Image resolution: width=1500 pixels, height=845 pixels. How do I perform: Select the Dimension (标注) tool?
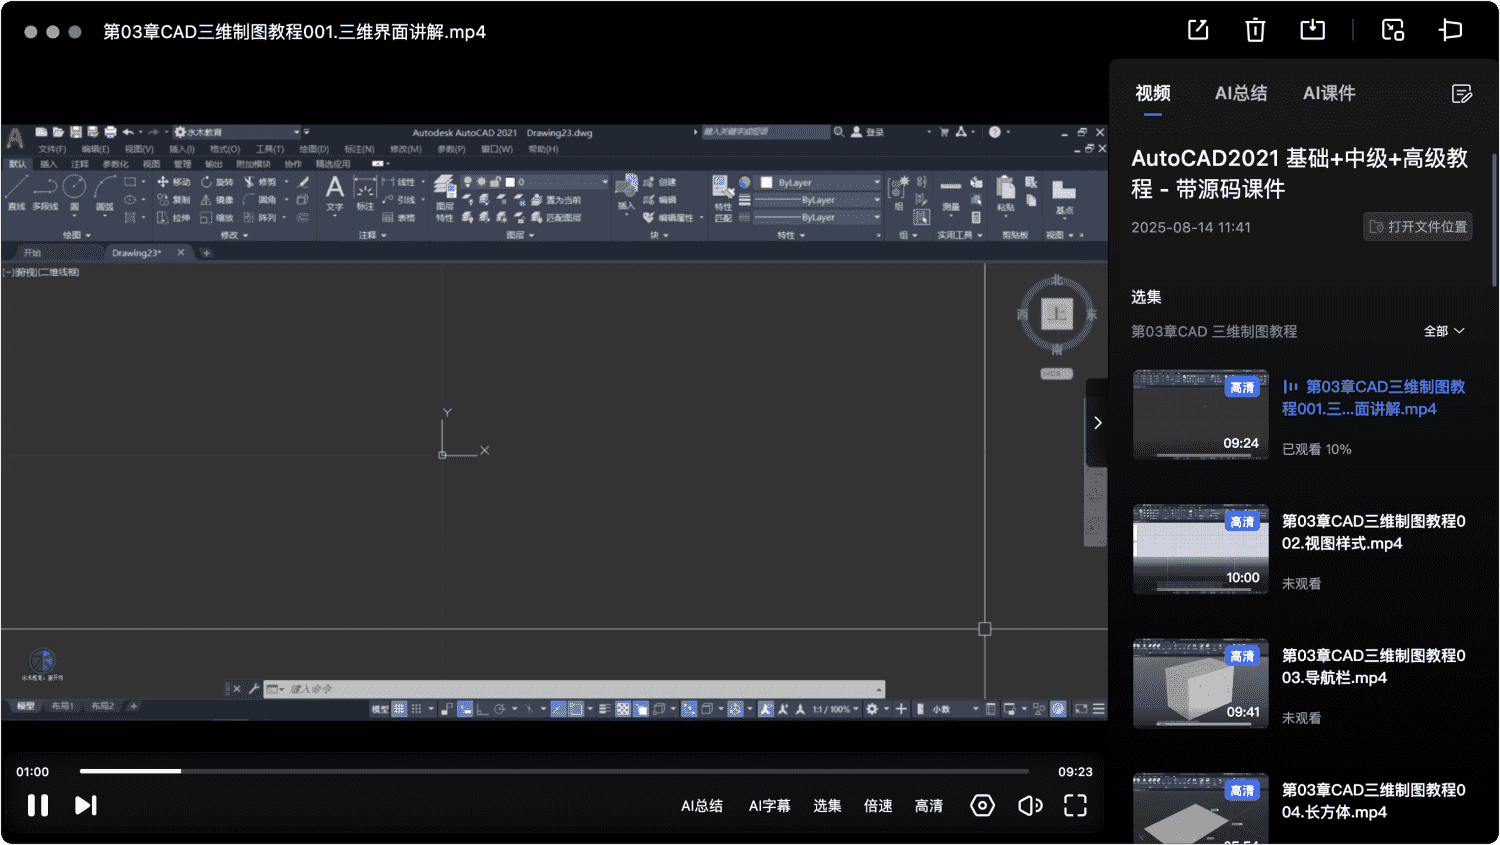pos(365,193)
